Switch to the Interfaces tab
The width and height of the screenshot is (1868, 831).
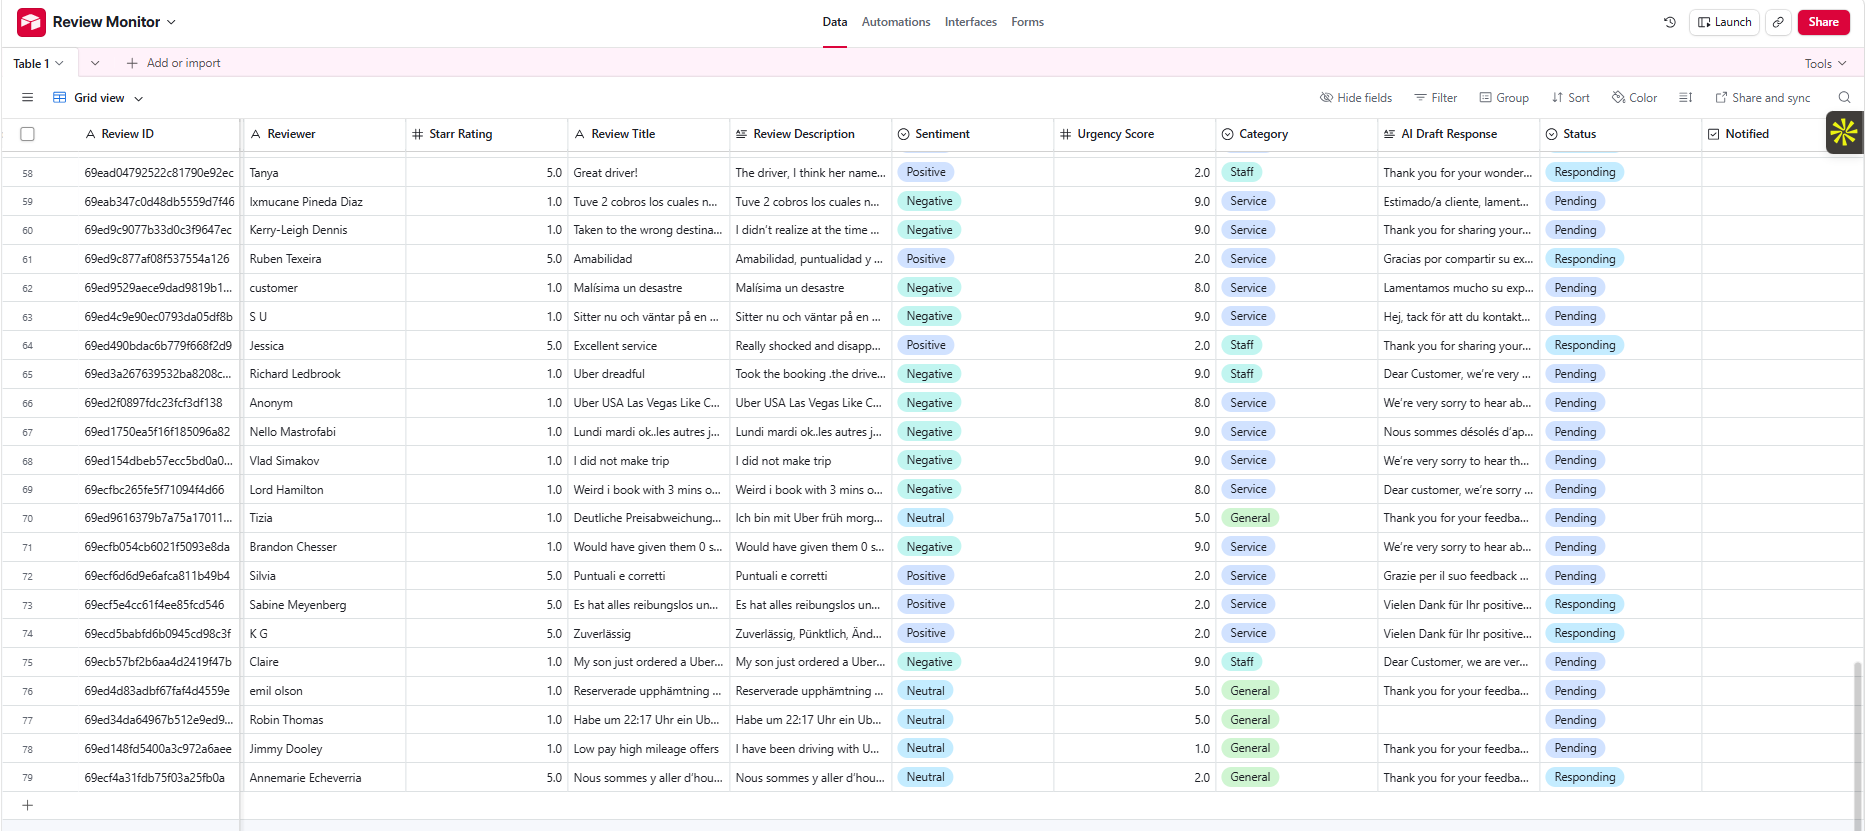coord(971,22)
